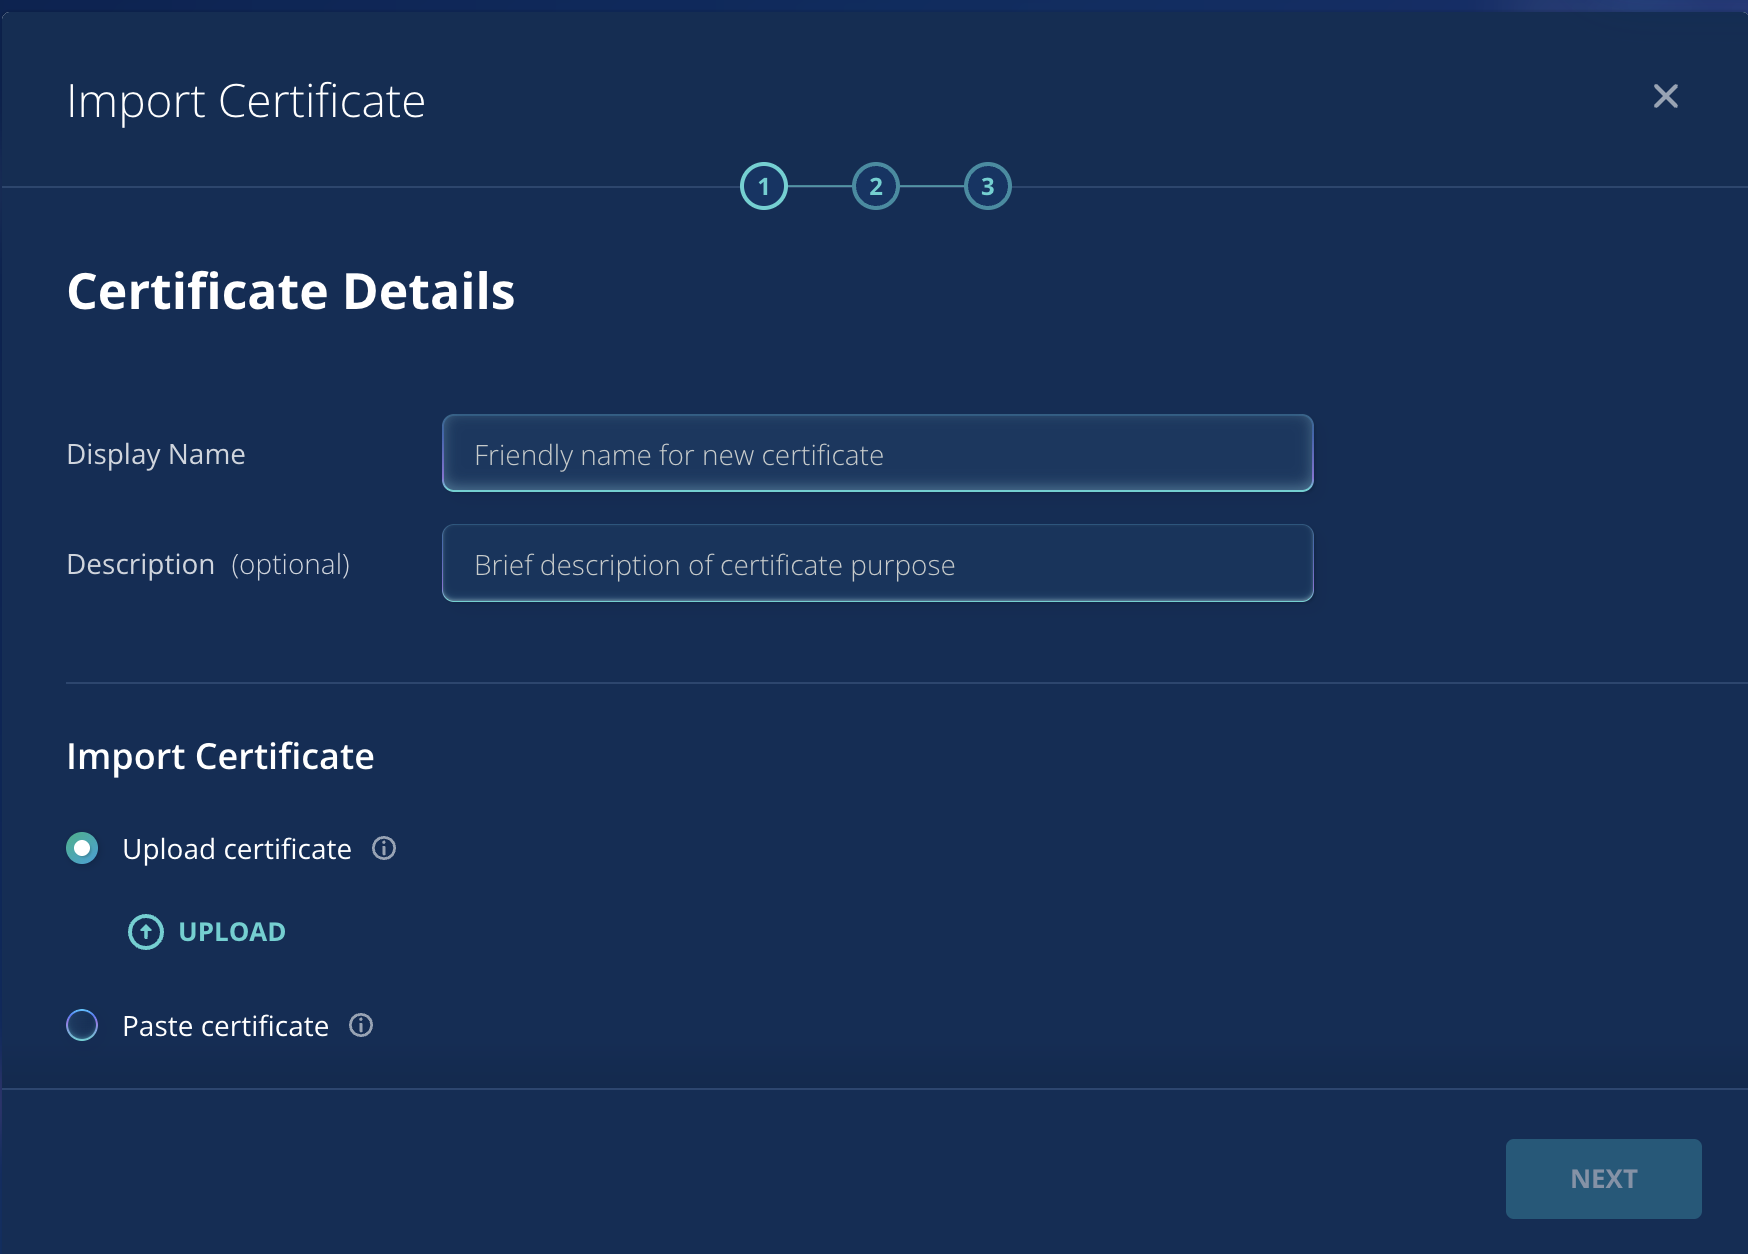Click the "(optional)" text beside Description
This screenshot has height=1254, width=1748.
(x=291, y=564)
